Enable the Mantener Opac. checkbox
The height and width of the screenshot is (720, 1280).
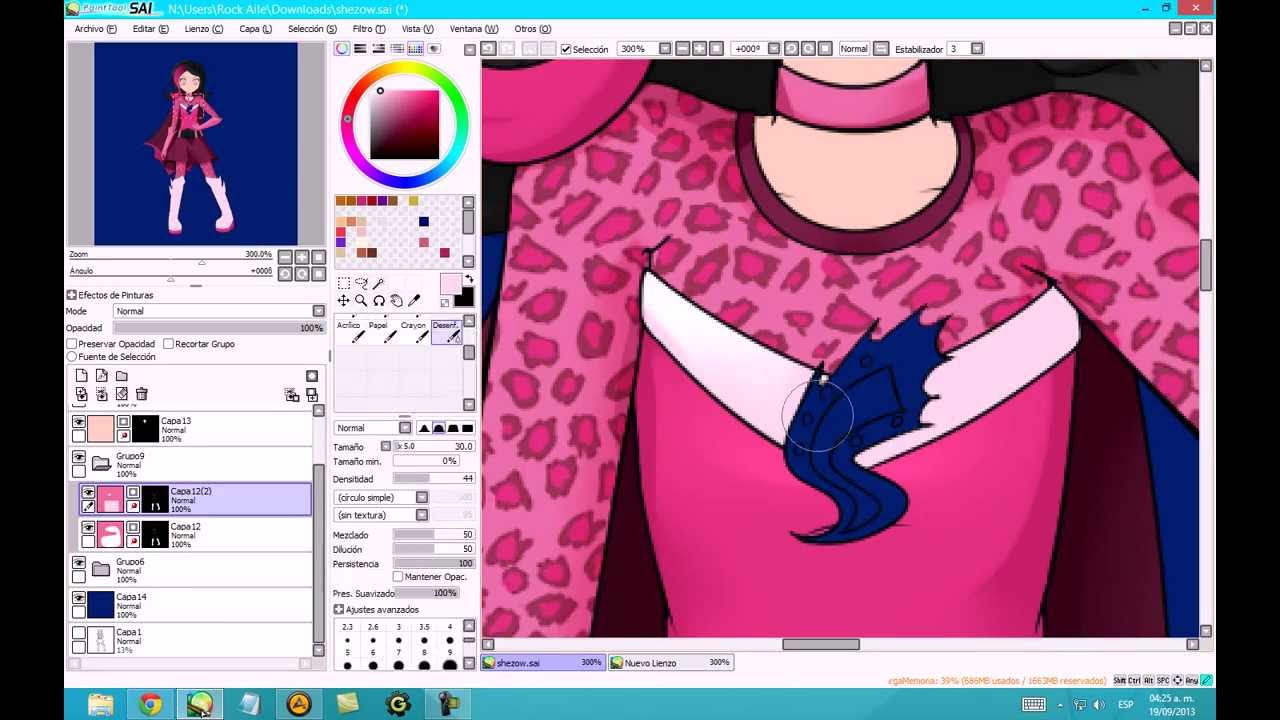pos(398,577)
